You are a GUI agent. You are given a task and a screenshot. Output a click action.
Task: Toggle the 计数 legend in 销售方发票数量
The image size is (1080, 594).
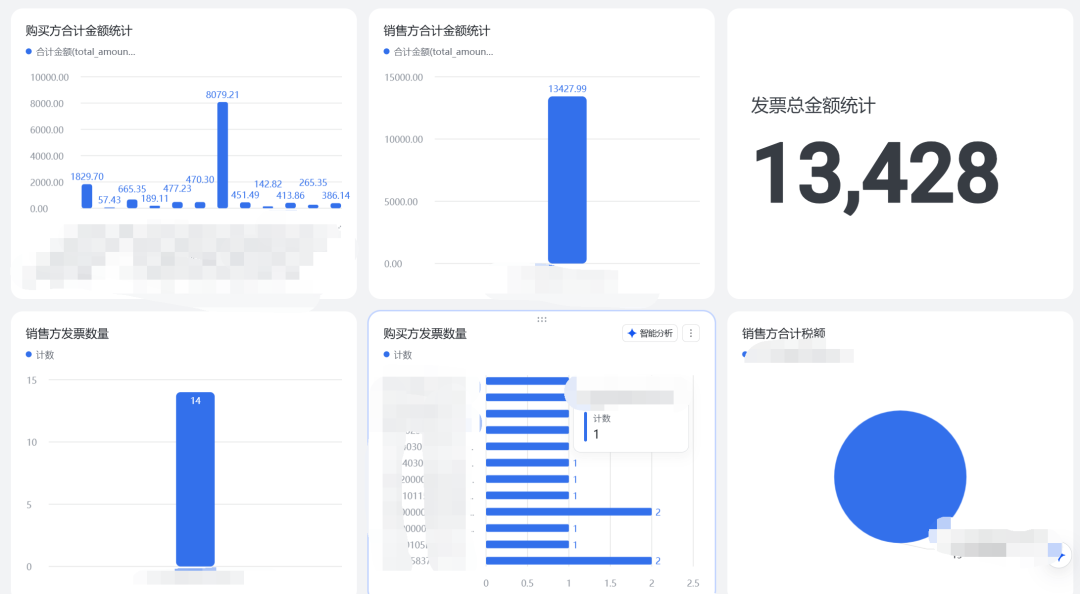(x=40, y=355)
